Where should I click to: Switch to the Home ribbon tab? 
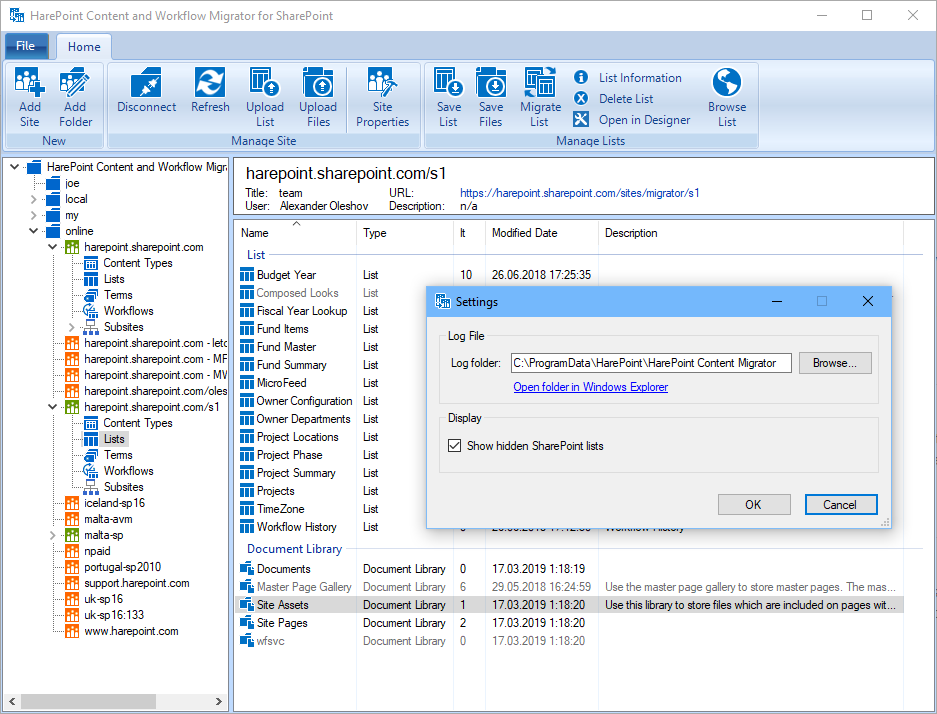[84, 47]
